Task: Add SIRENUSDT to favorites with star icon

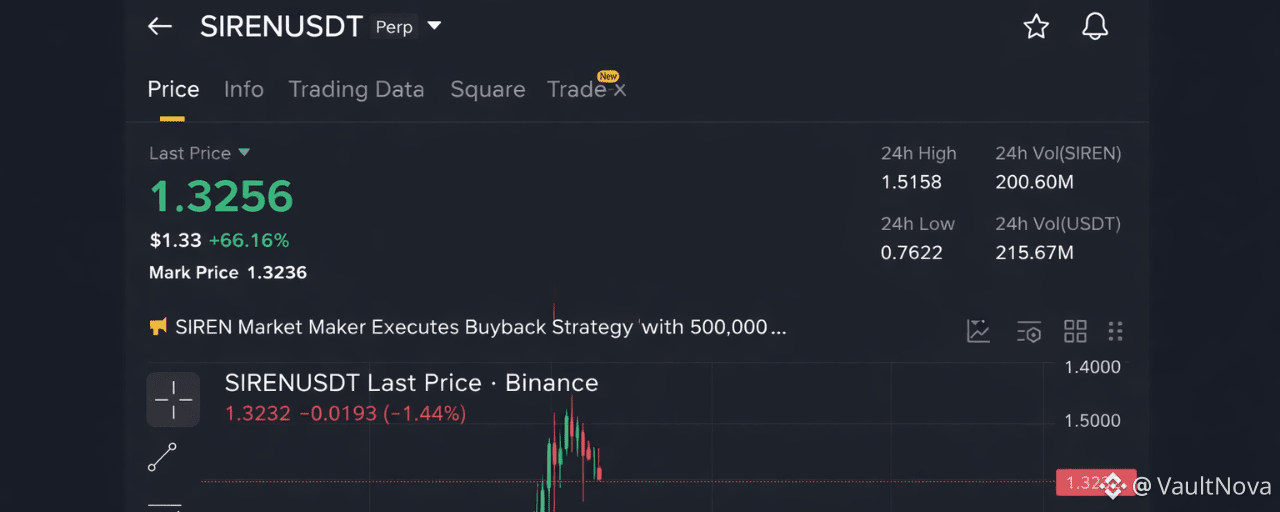Action: click(x=1036, y=27)
